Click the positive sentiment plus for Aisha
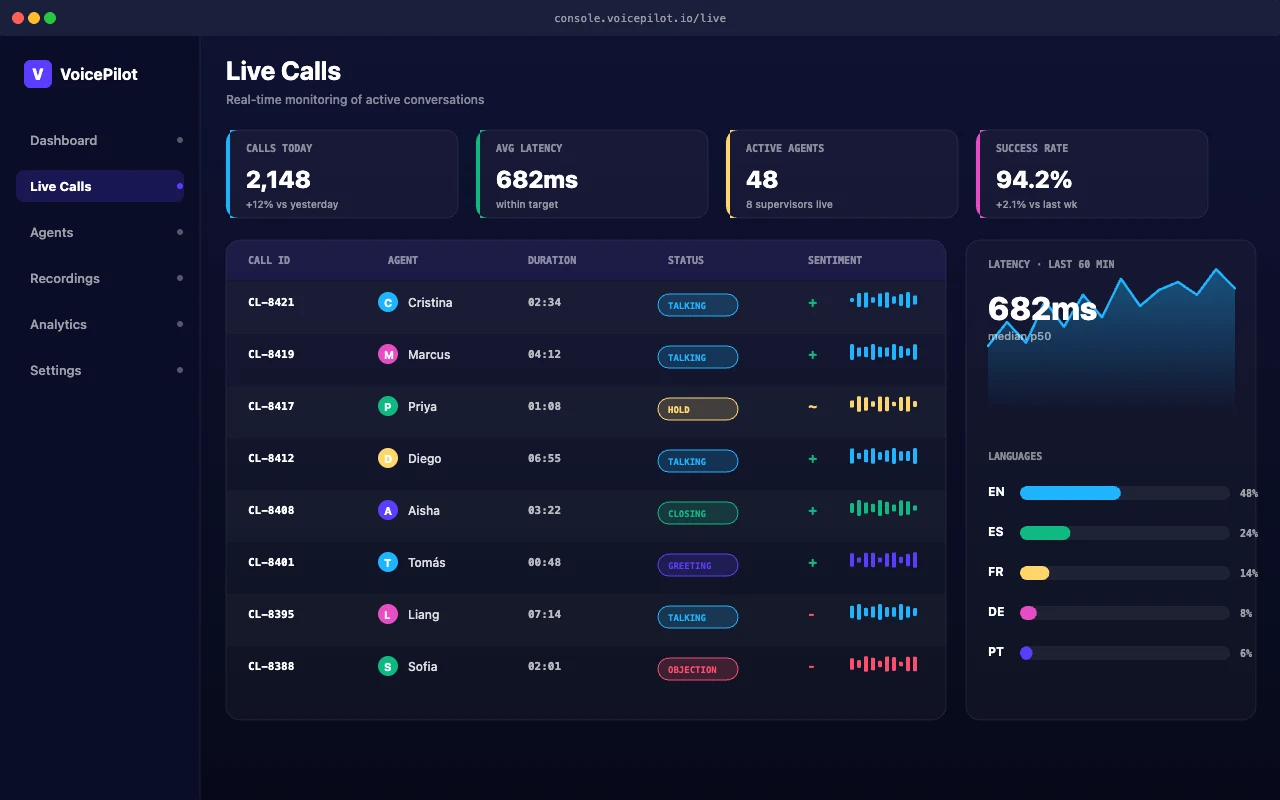 (812, 510)
